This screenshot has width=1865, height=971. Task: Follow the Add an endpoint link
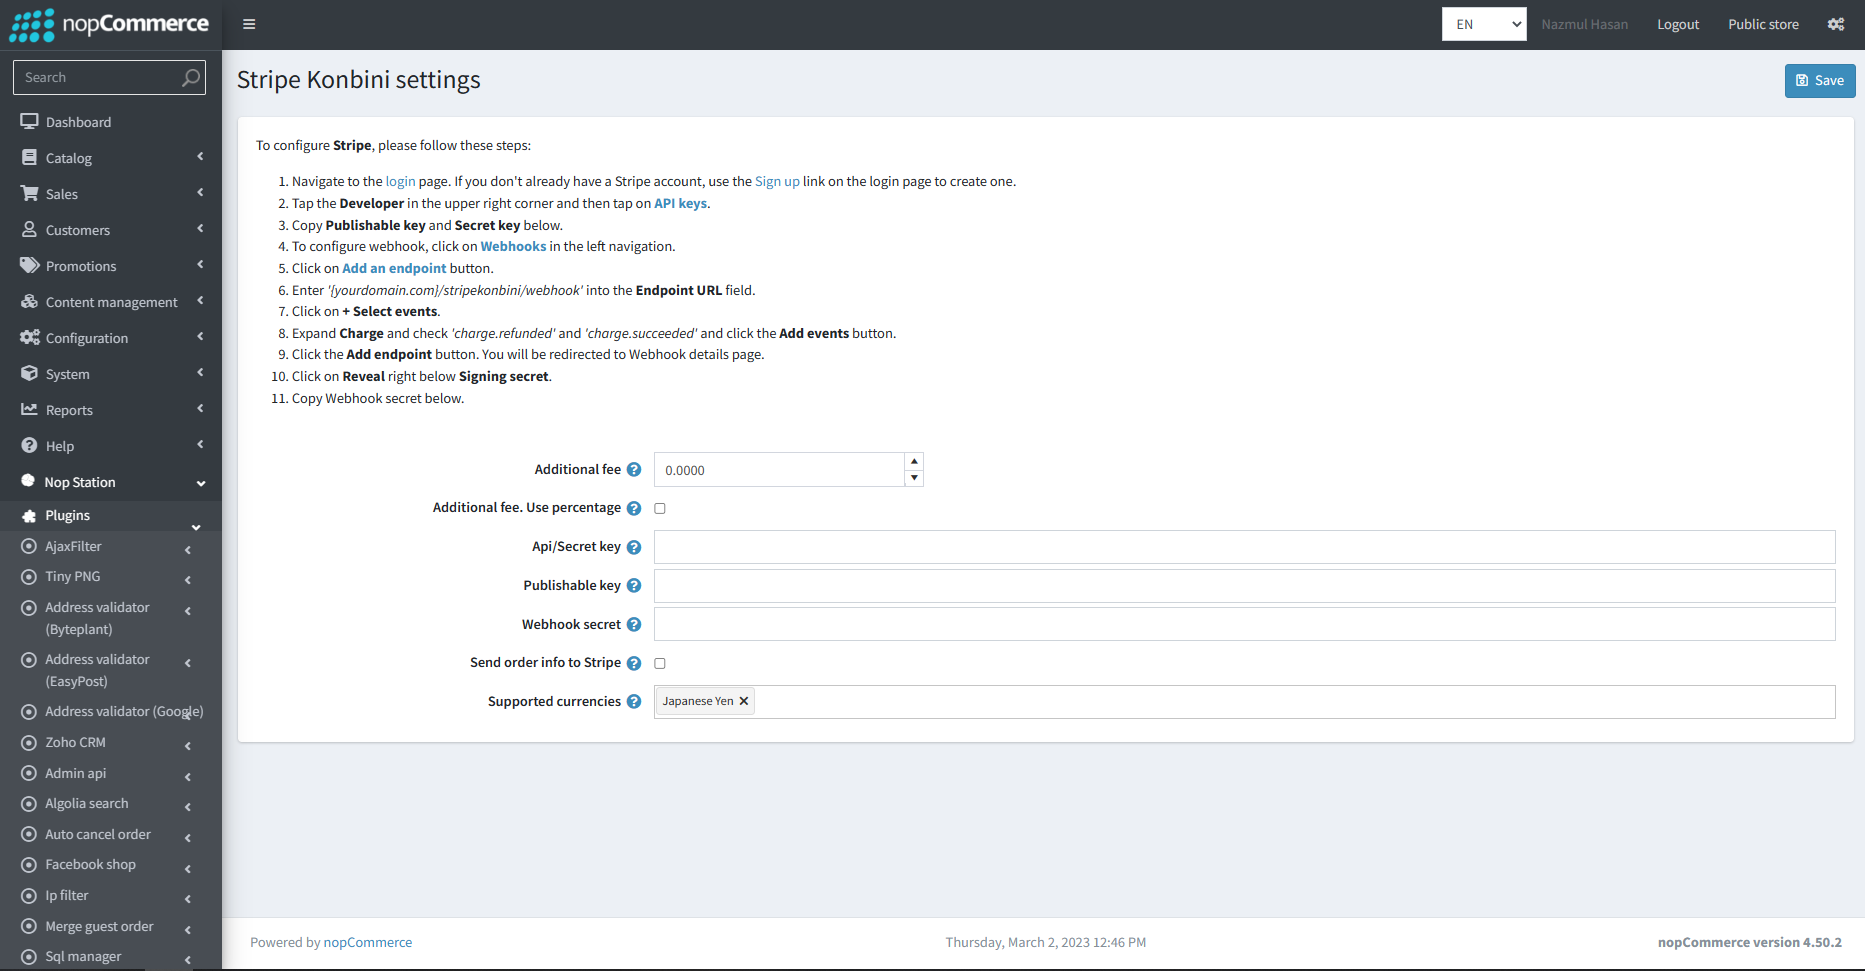pos(394,268)
